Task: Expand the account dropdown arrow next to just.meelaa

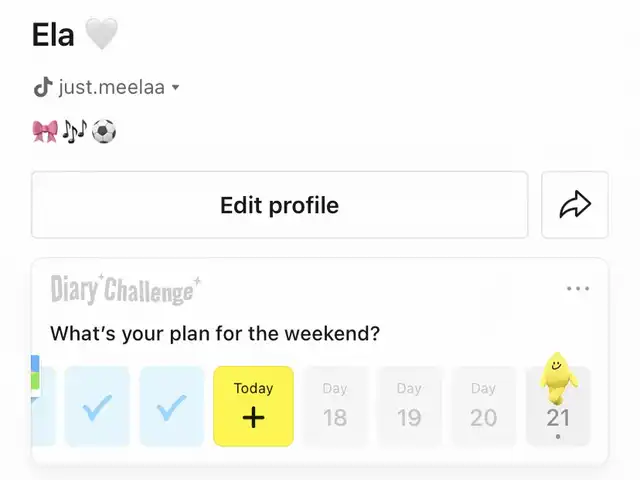Action: [x=176, y=87]
